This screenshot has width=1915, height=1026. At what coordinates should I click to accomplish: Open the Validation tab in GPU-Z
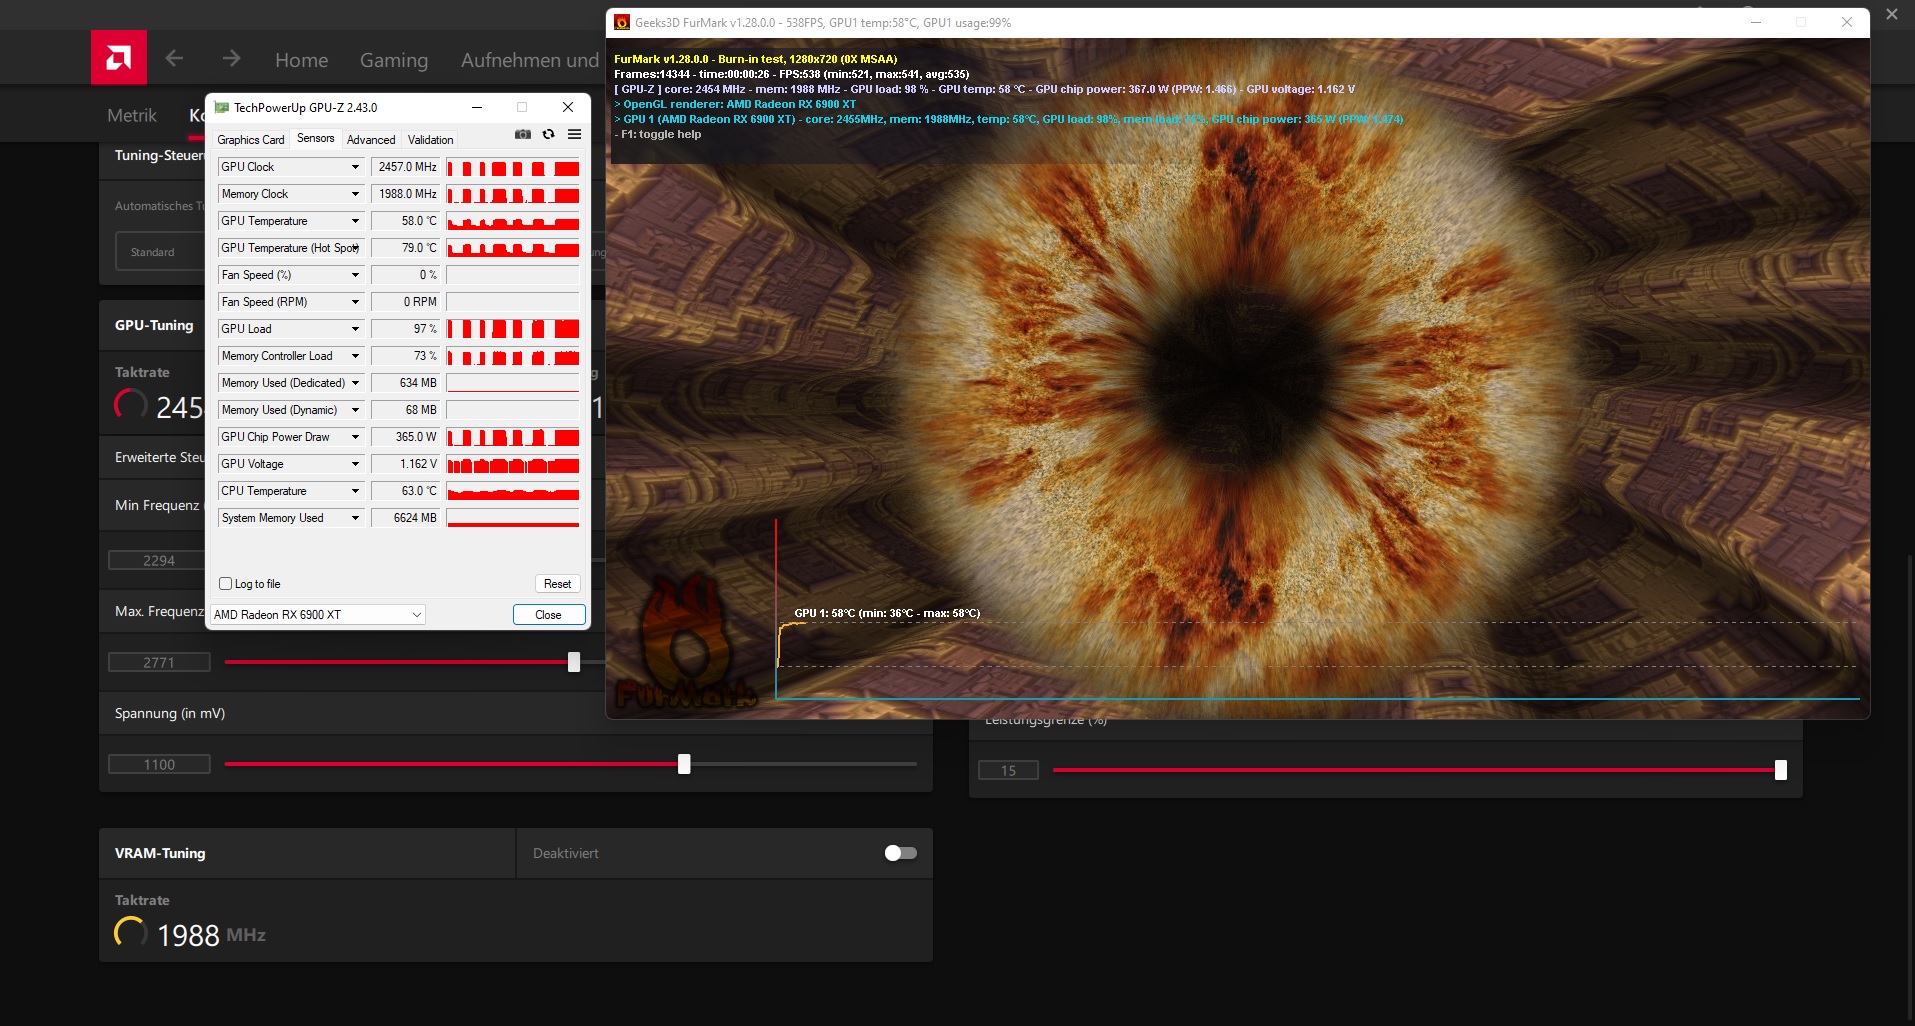(431, 140)
